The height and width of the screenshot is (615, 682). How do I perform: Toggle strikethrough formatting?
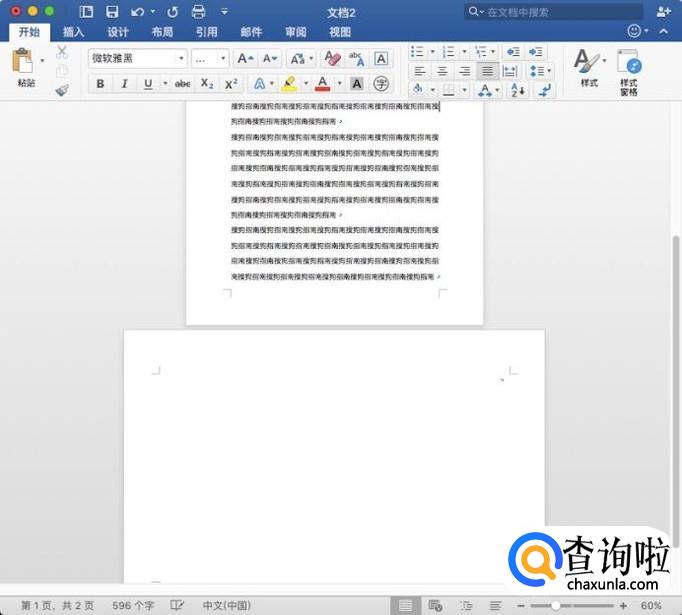pos(182,84)
